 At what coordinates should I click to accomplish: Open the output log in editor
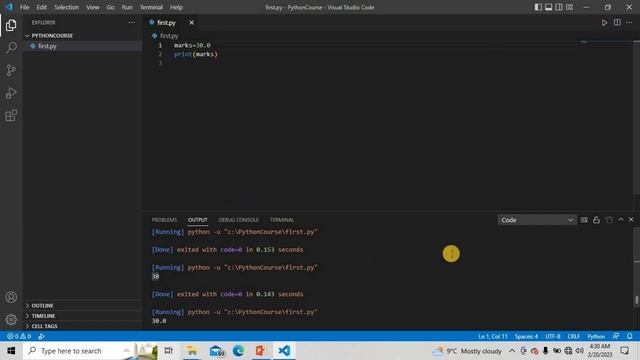(x=609, y=220)
